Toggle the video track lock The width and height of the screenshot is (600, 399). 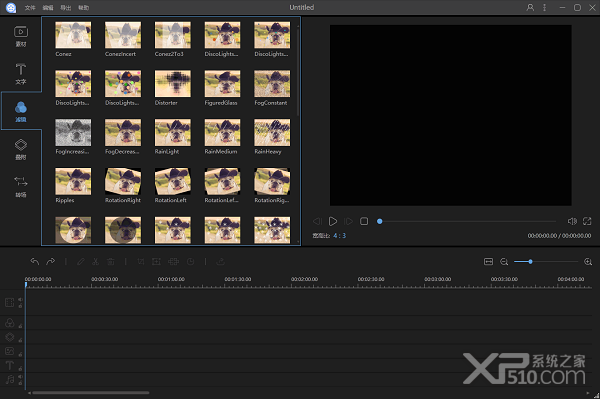point(20,306)
